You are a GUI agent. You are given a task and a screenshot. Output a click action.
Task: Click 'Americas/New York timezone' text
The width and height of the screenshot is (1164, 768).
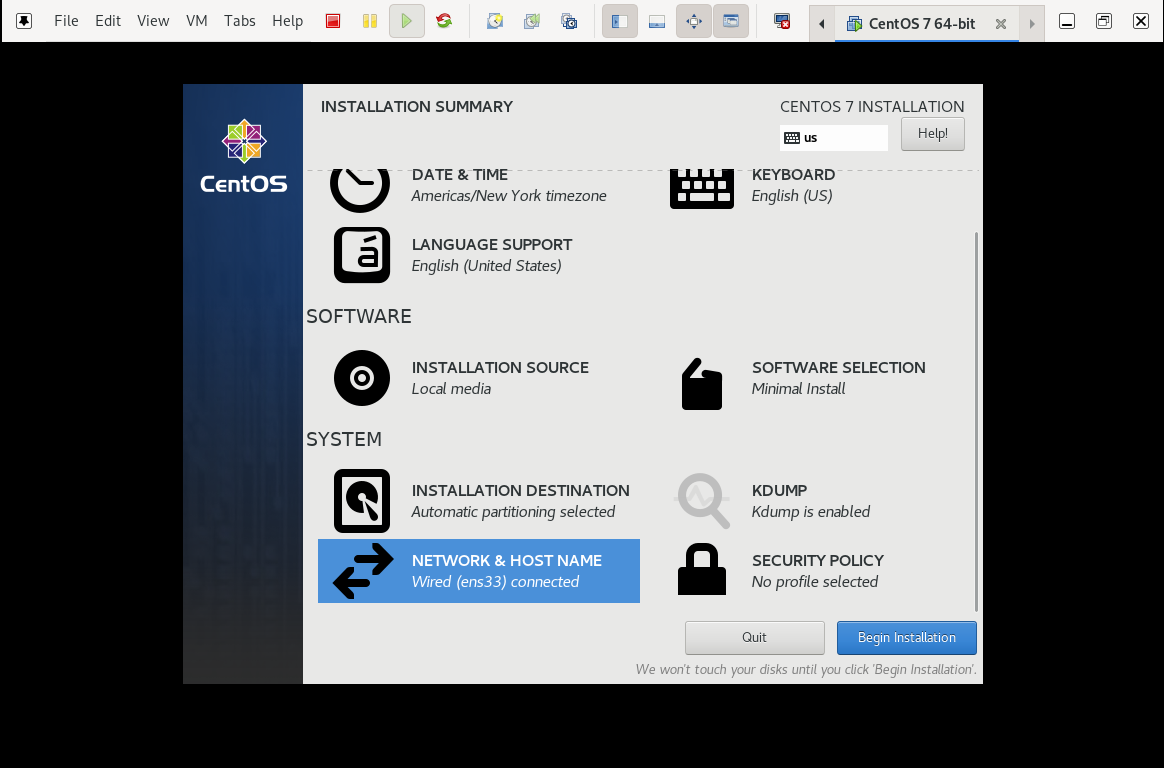coord(509,196)
